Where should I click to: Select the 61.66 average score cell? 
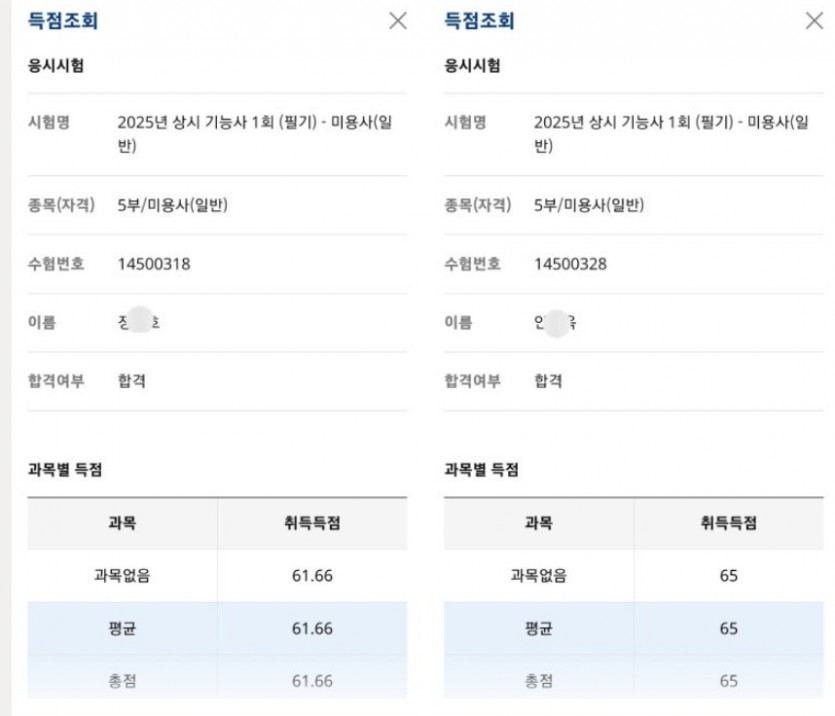[x=312, y=629]
